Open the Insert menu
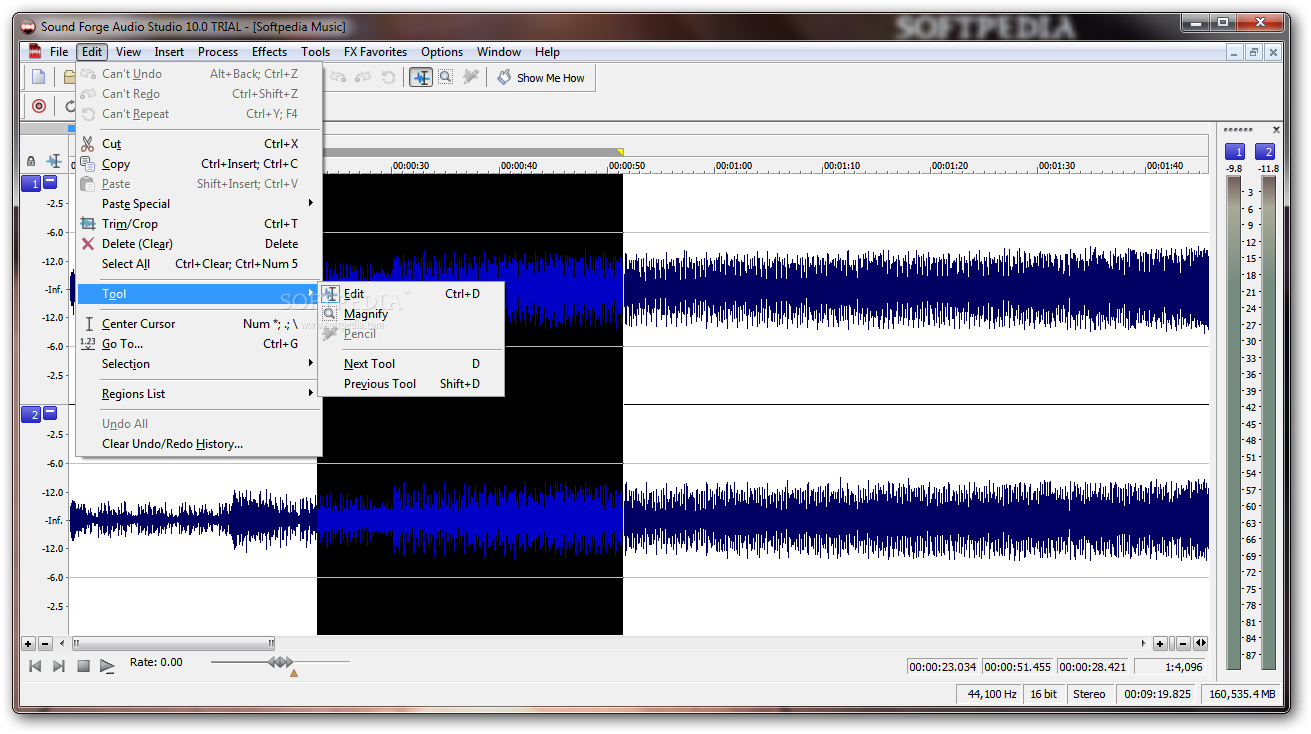This screenshot has height=734, width=1311. [169, 52]
